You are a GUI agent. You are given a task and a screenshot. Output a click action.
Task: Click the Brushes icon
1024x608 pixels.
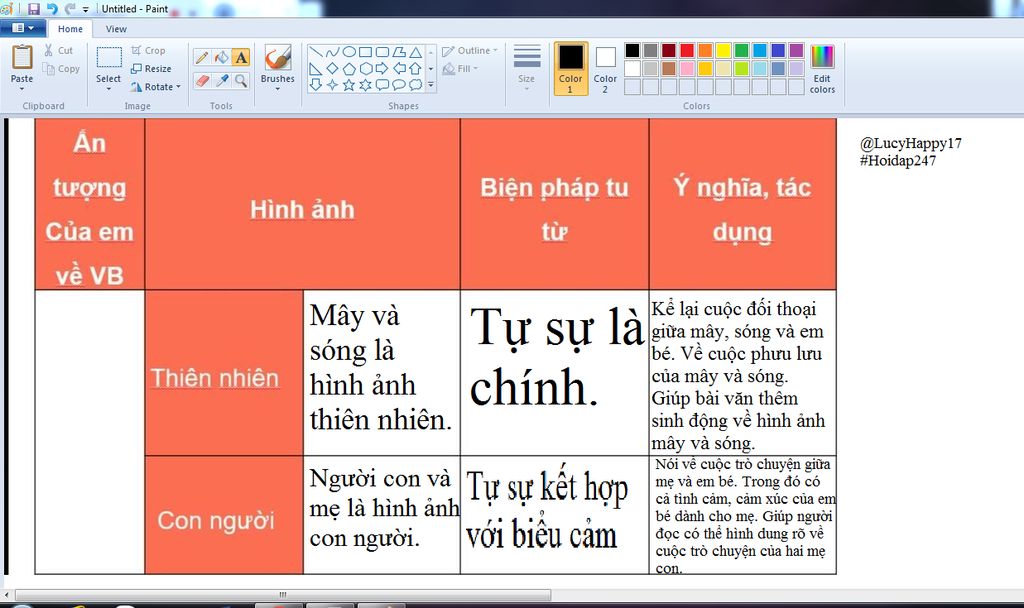(278, 57)
